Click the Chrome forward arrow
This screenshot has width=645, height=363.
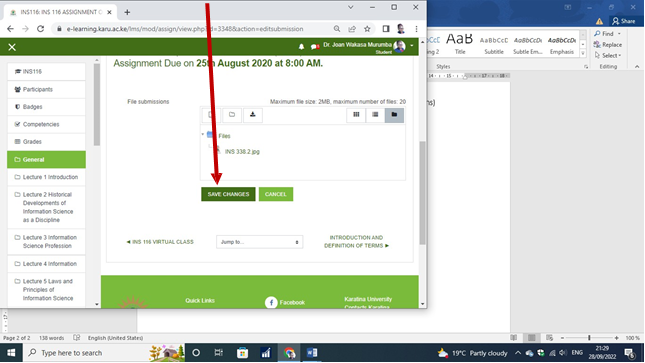pyautogui.click(x=25, y=29)
